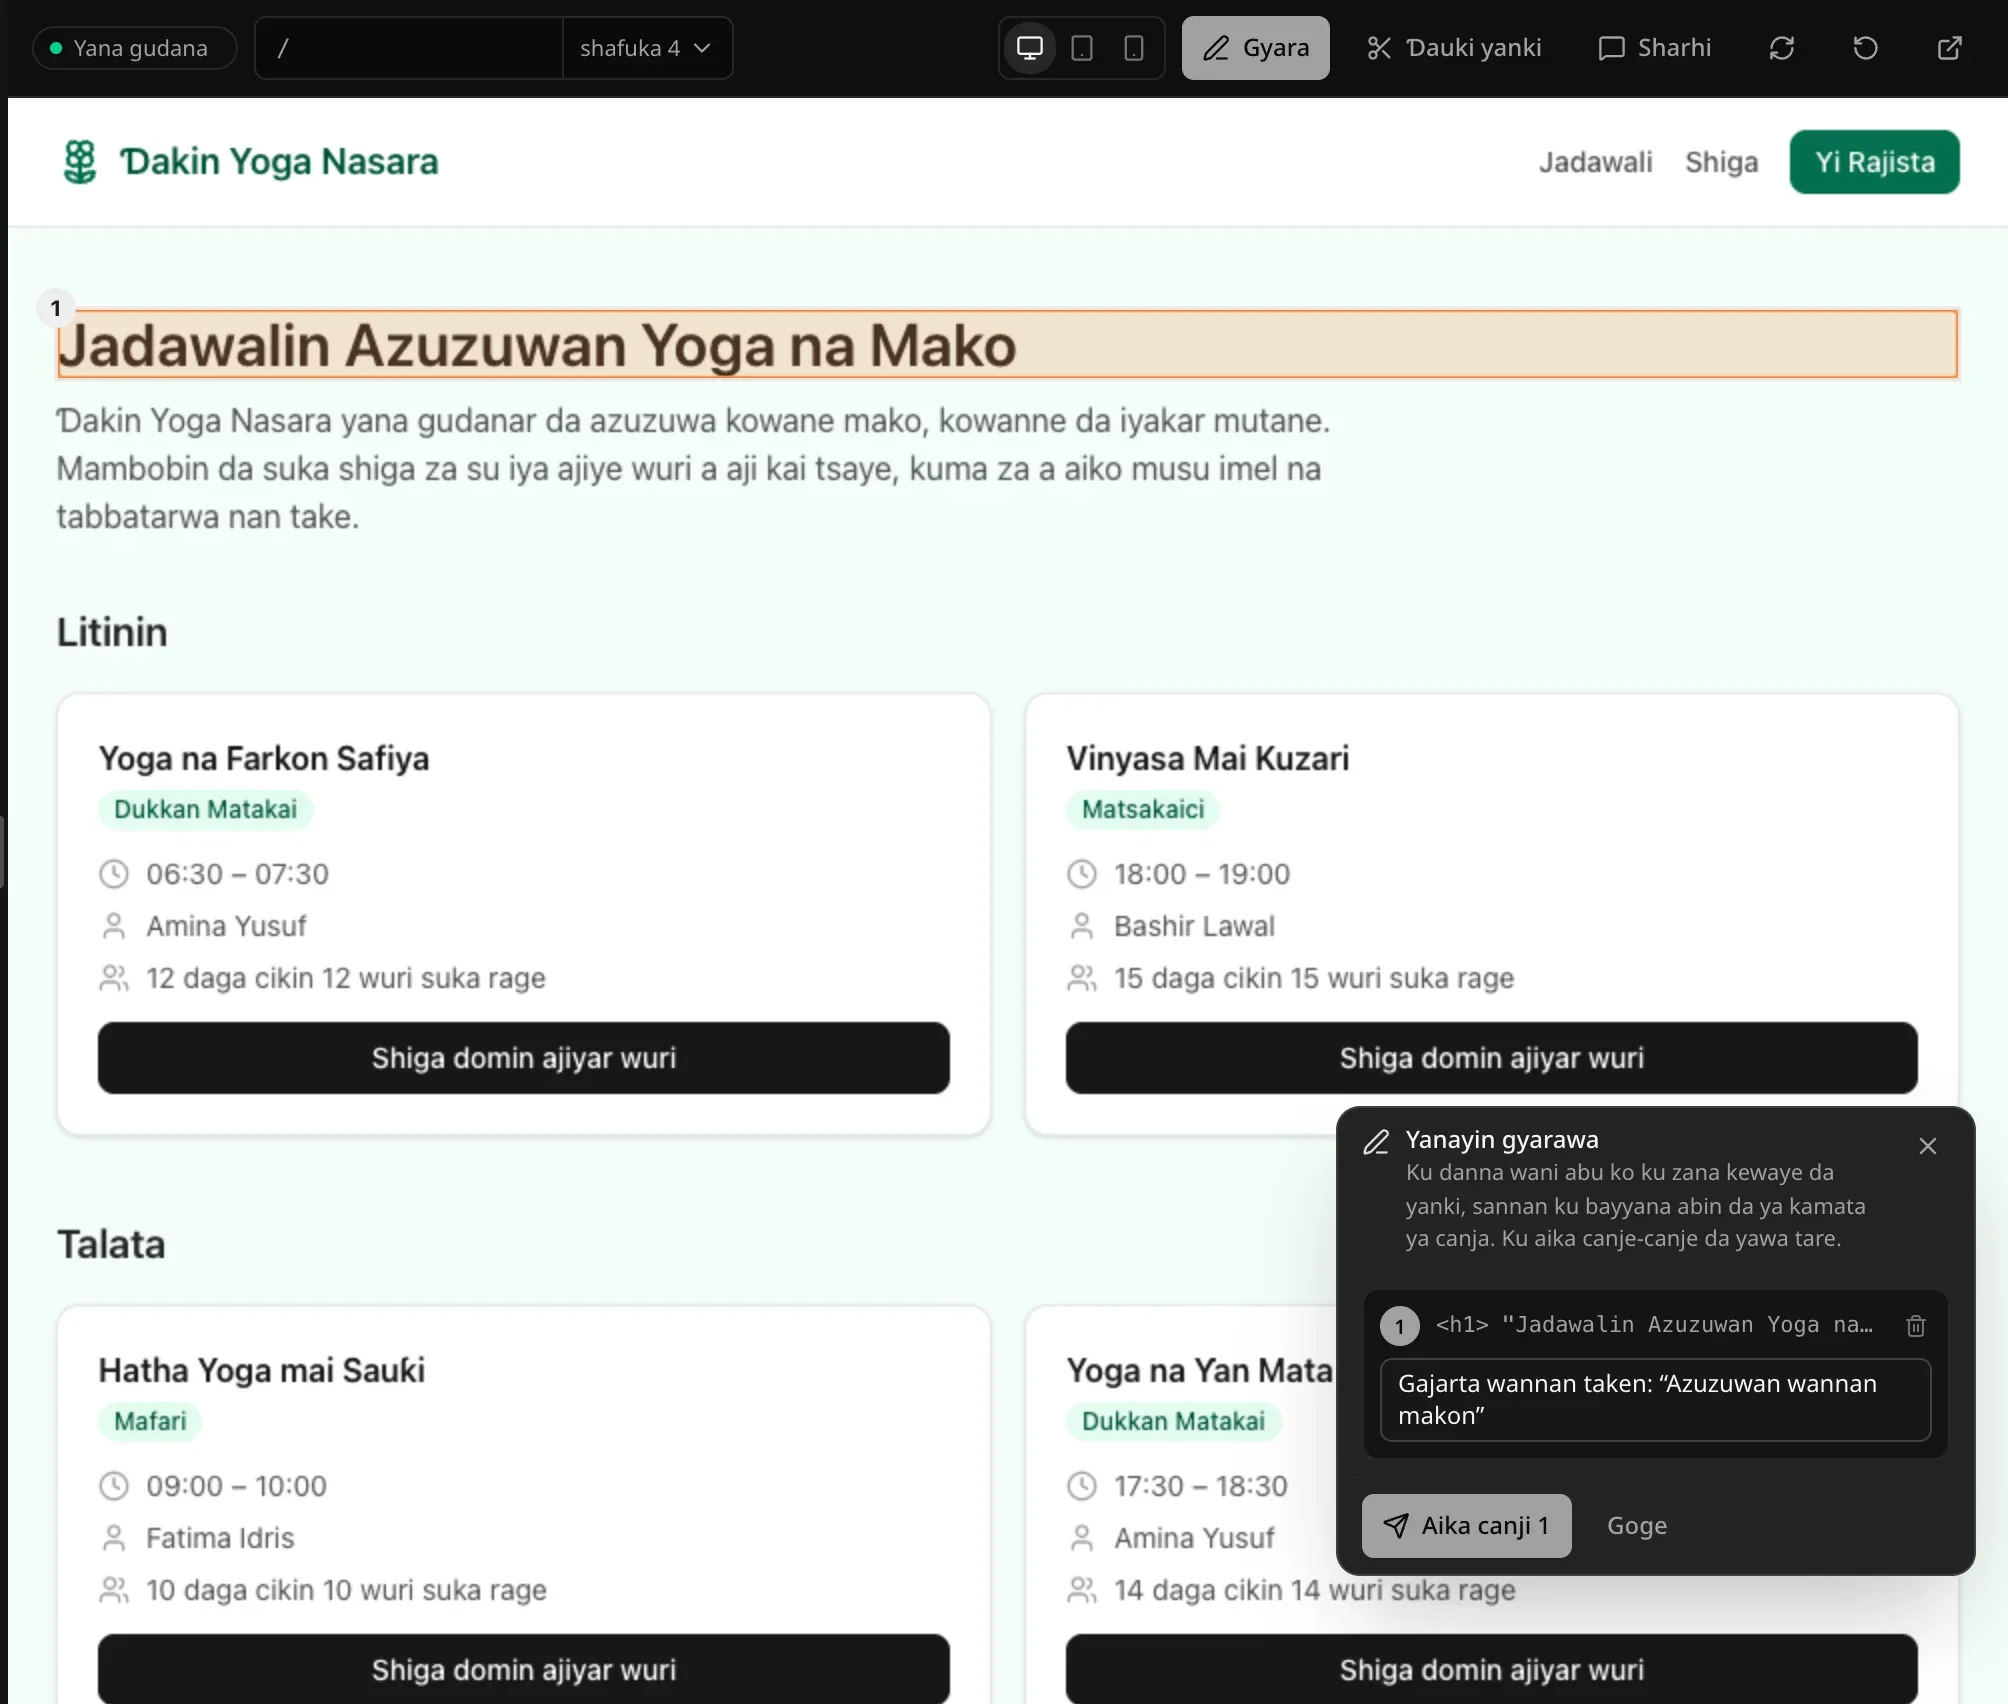Toggle the Gyara edit mode button
The image size is (2008, 1704).
(x=1255, y=48)
